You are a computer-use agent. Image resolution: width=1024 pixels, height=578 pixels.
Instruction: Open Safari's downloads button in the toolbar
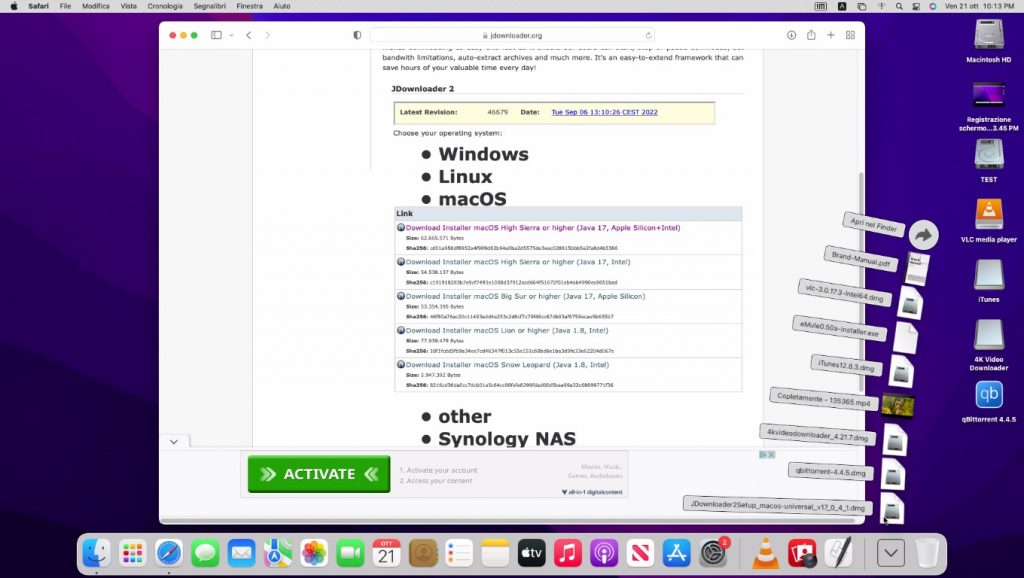click(791, 35)
